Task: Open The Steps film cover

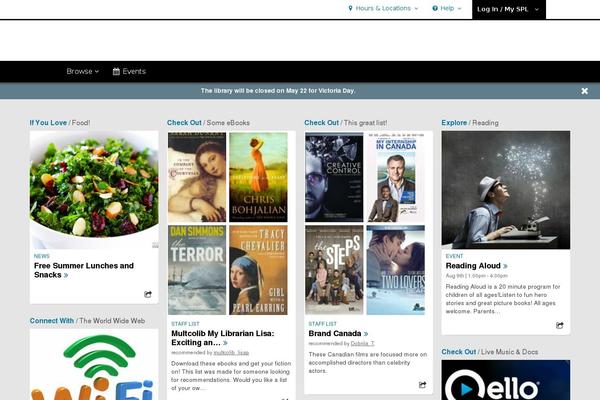Action: point(334,270)
